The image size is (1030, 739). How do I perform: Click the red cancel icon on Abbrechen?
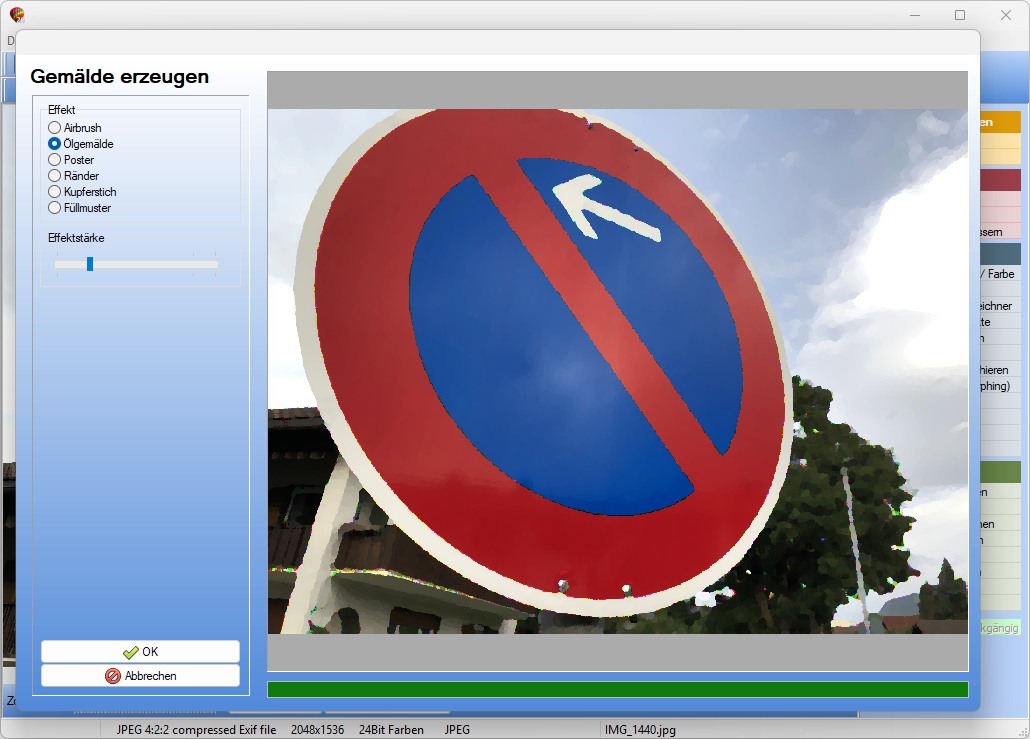(x=113, y=676)
